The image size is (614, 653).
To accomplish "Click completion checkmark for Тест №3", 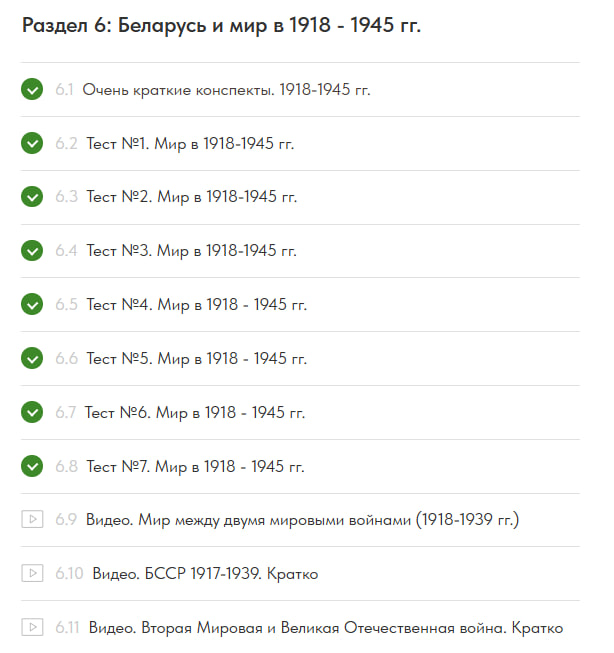I will pyautogui.click(x=32, y=251).
